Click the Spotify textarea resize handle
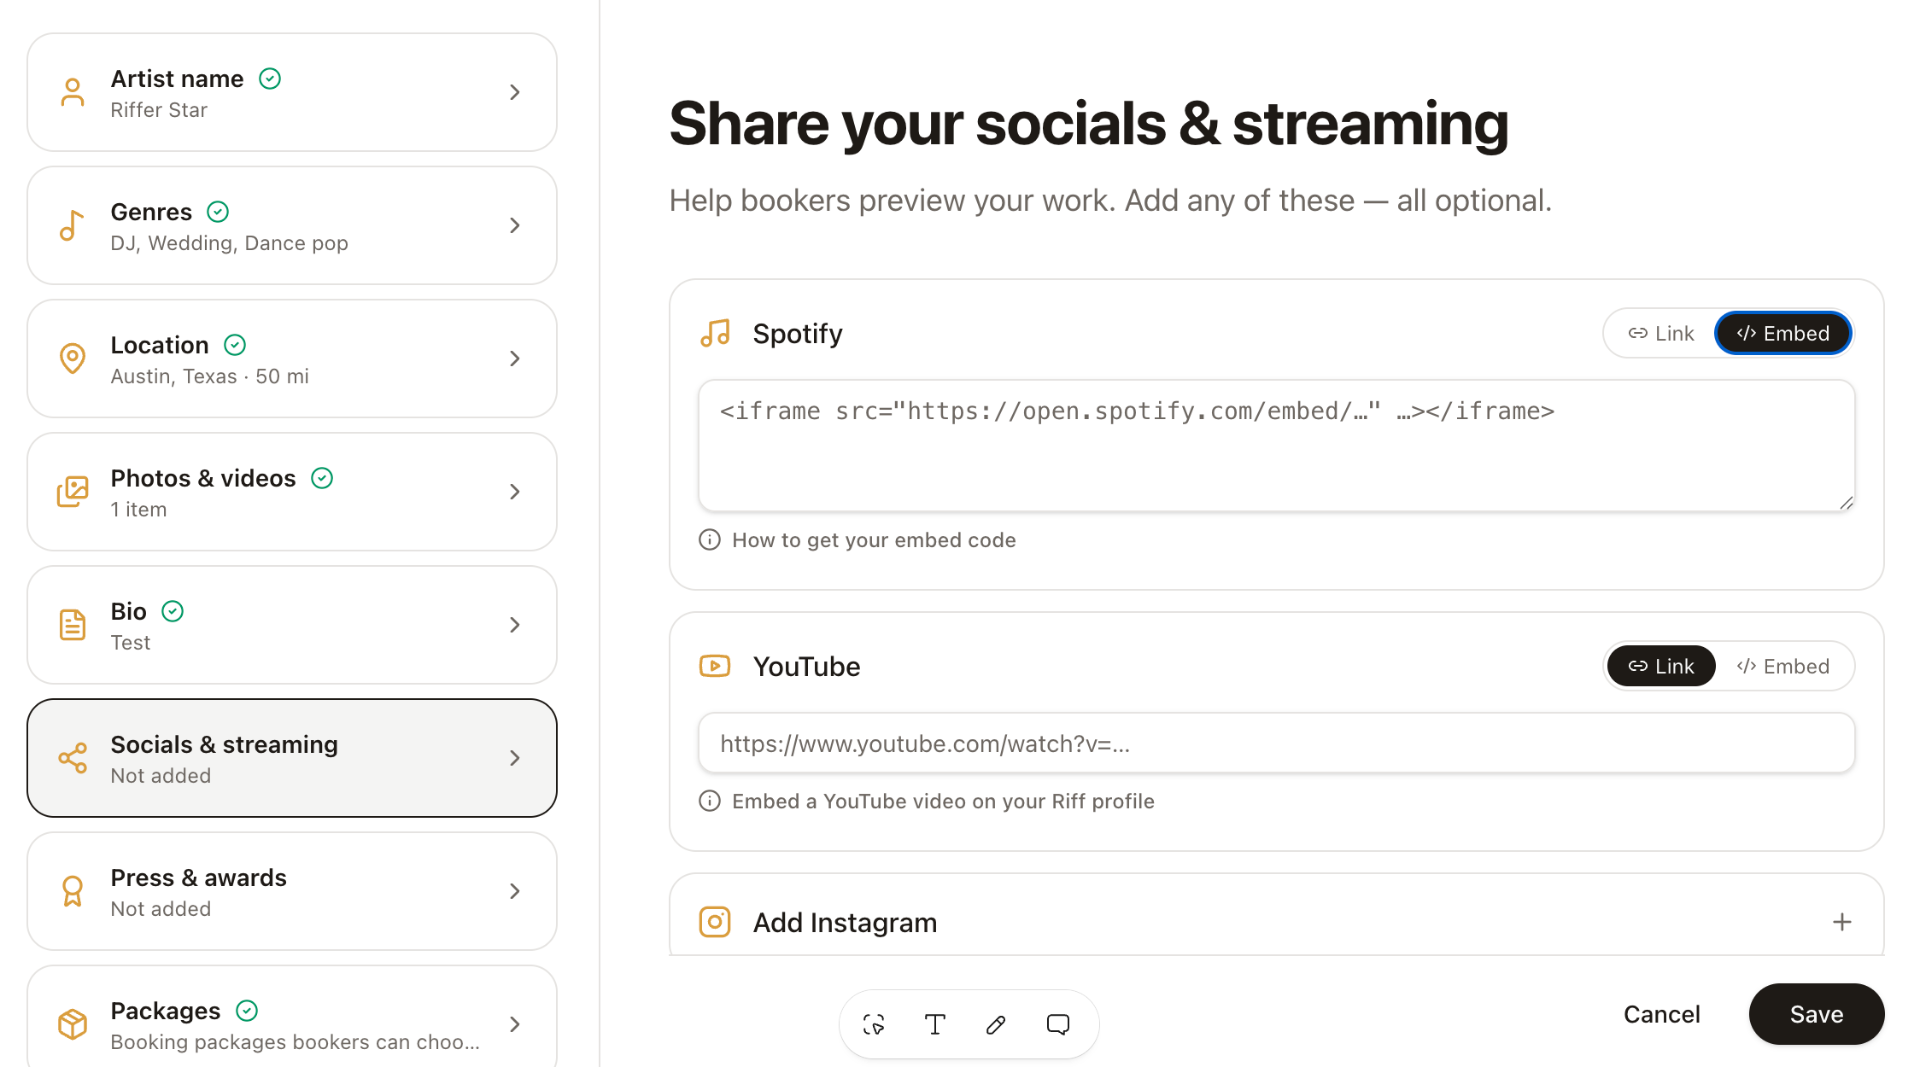 [x=1846, y=503]
